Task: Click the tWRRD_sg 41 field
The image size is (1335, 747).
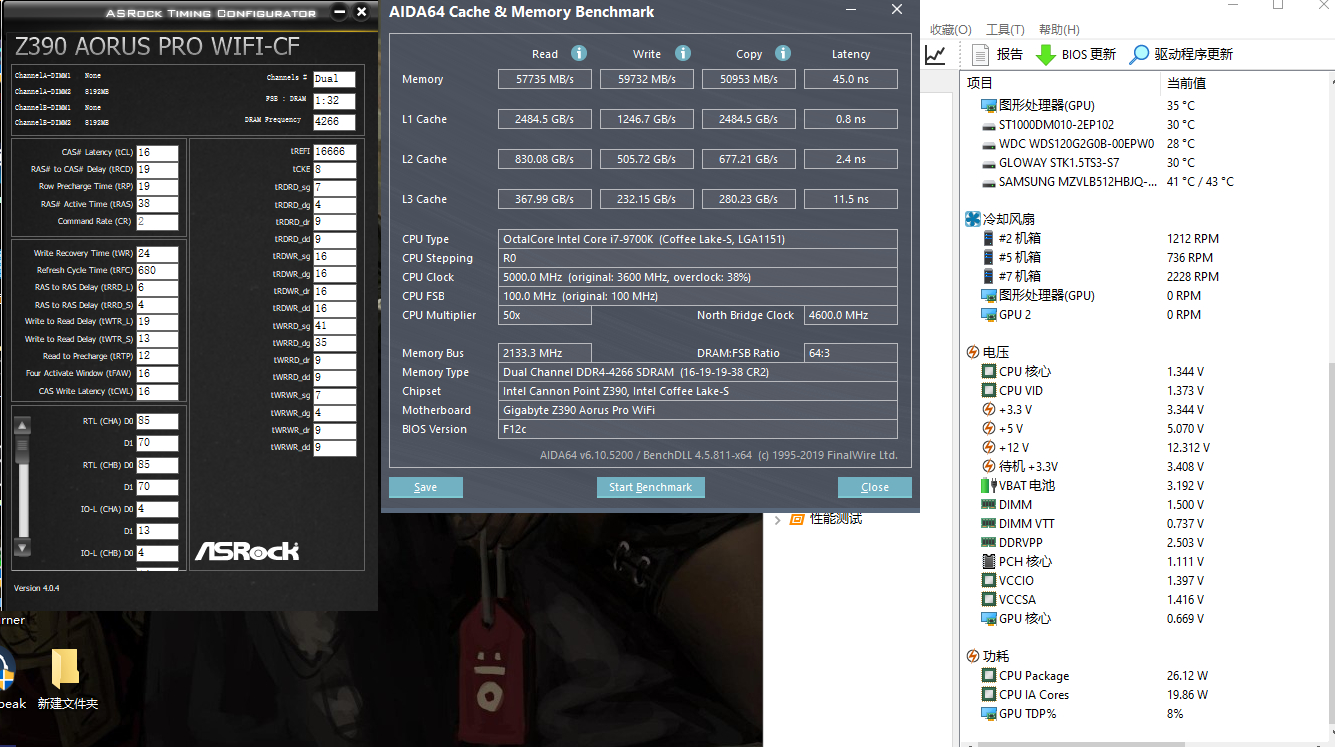Action: (x=335, y=326)
